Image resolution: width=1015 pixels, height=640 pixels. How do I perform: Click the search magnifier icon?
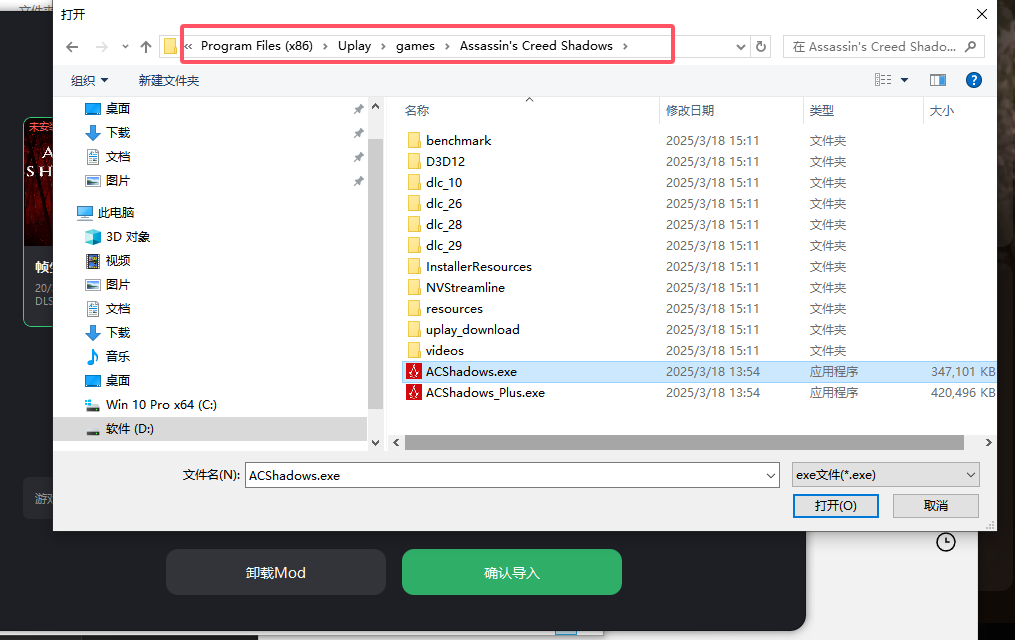(970, 47)
